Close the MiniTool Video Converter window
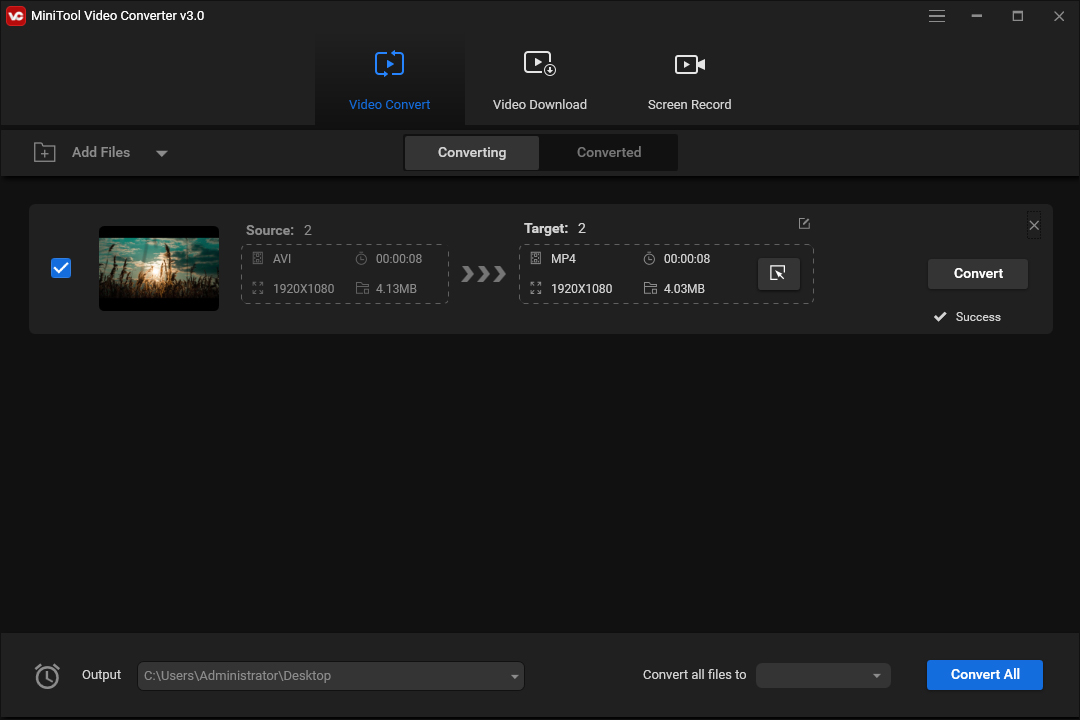 1059,16
